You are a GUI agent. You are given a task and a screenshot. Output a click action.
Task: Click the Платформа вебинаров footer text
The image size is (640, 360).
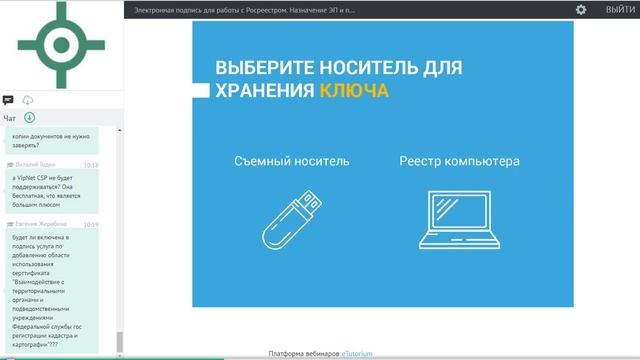(x=304, y=353)
